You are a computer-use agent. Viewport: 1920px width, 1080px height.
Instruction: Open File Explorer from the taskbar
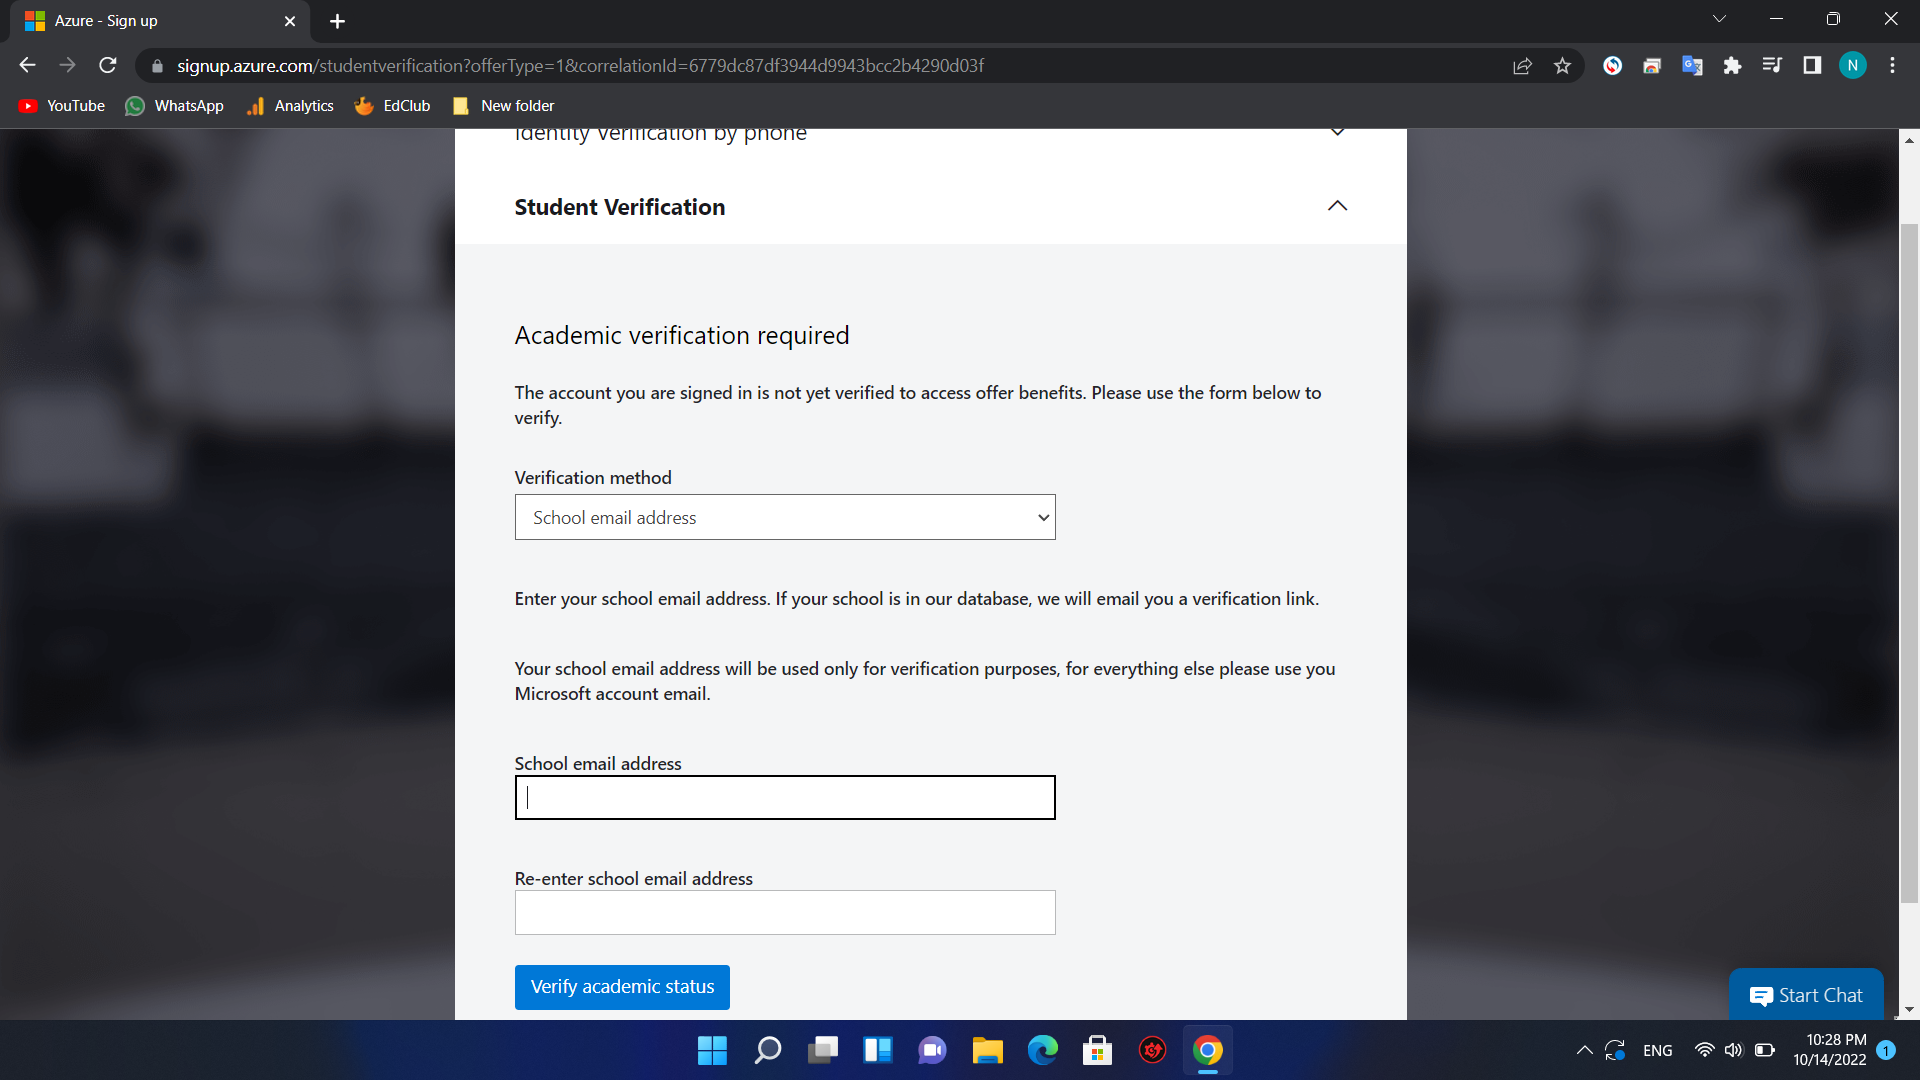click(x=987, y=1050)
